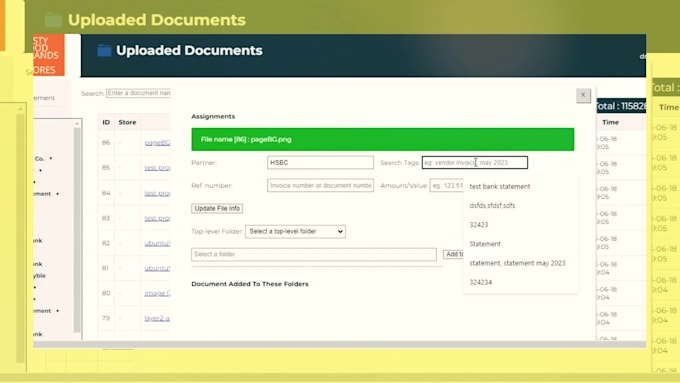Viewport: 680px width, 383px height.
Task: Open the pageBG file link in row 86
Action: point(157,142)
